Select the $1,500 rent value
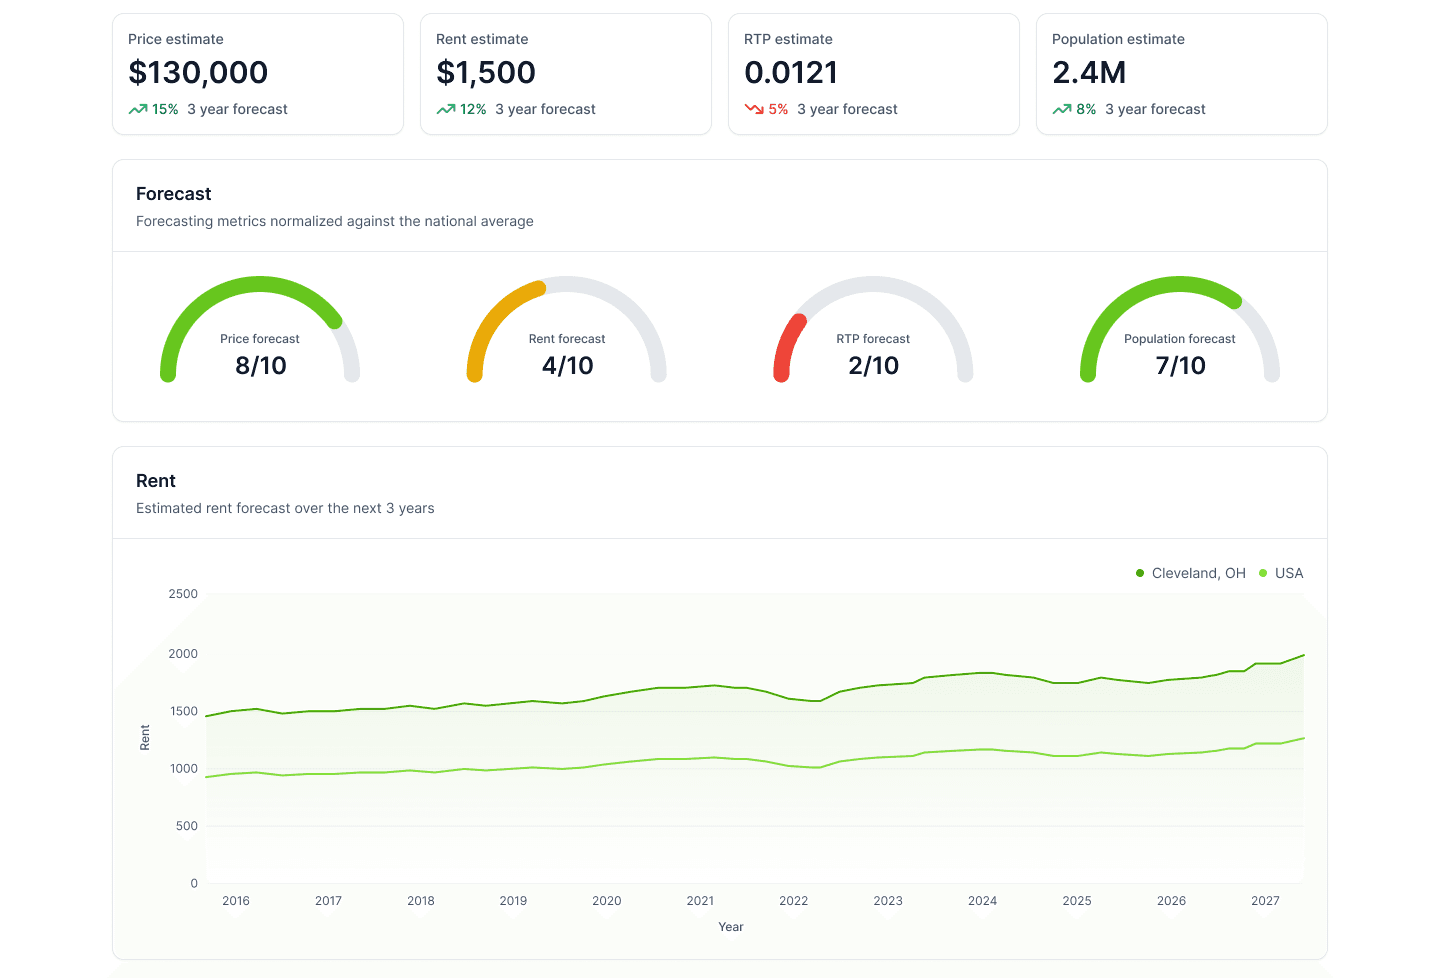The width and height of the screenshot is (1440, 978). 486,72
